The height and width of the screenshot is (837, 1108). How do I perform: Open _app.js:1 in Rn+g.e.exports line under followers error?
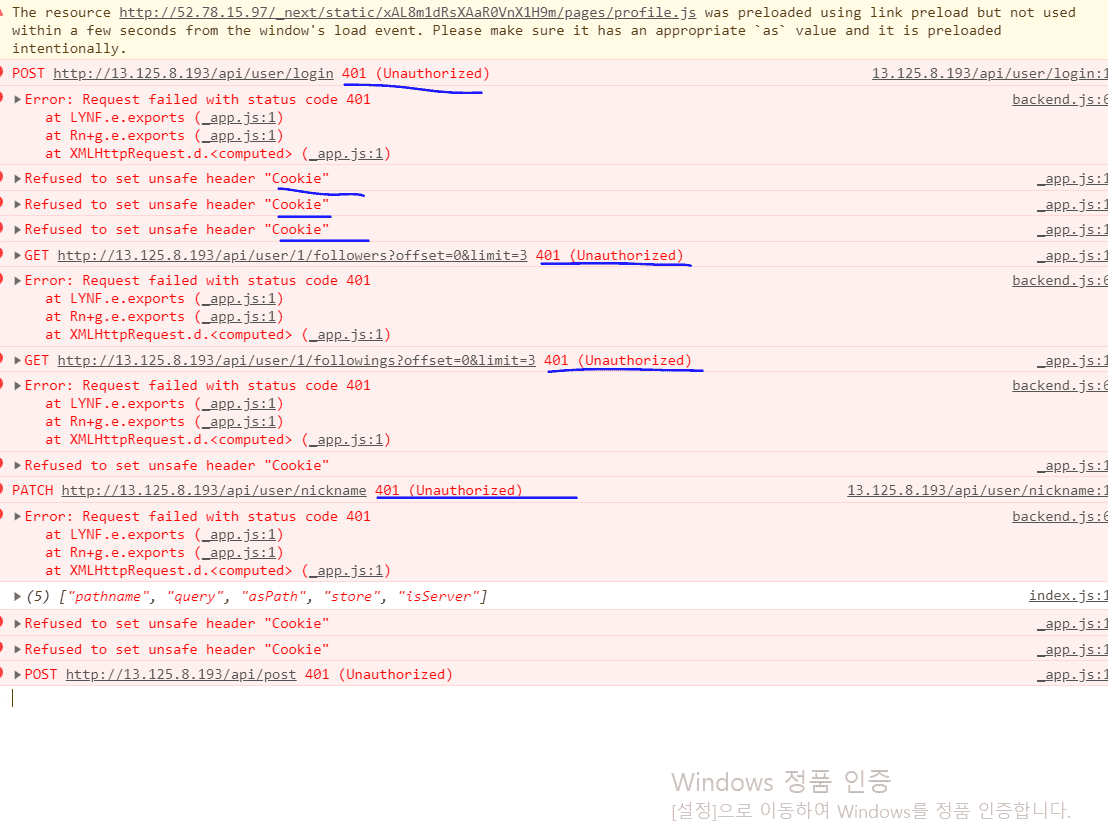point(239,317)
